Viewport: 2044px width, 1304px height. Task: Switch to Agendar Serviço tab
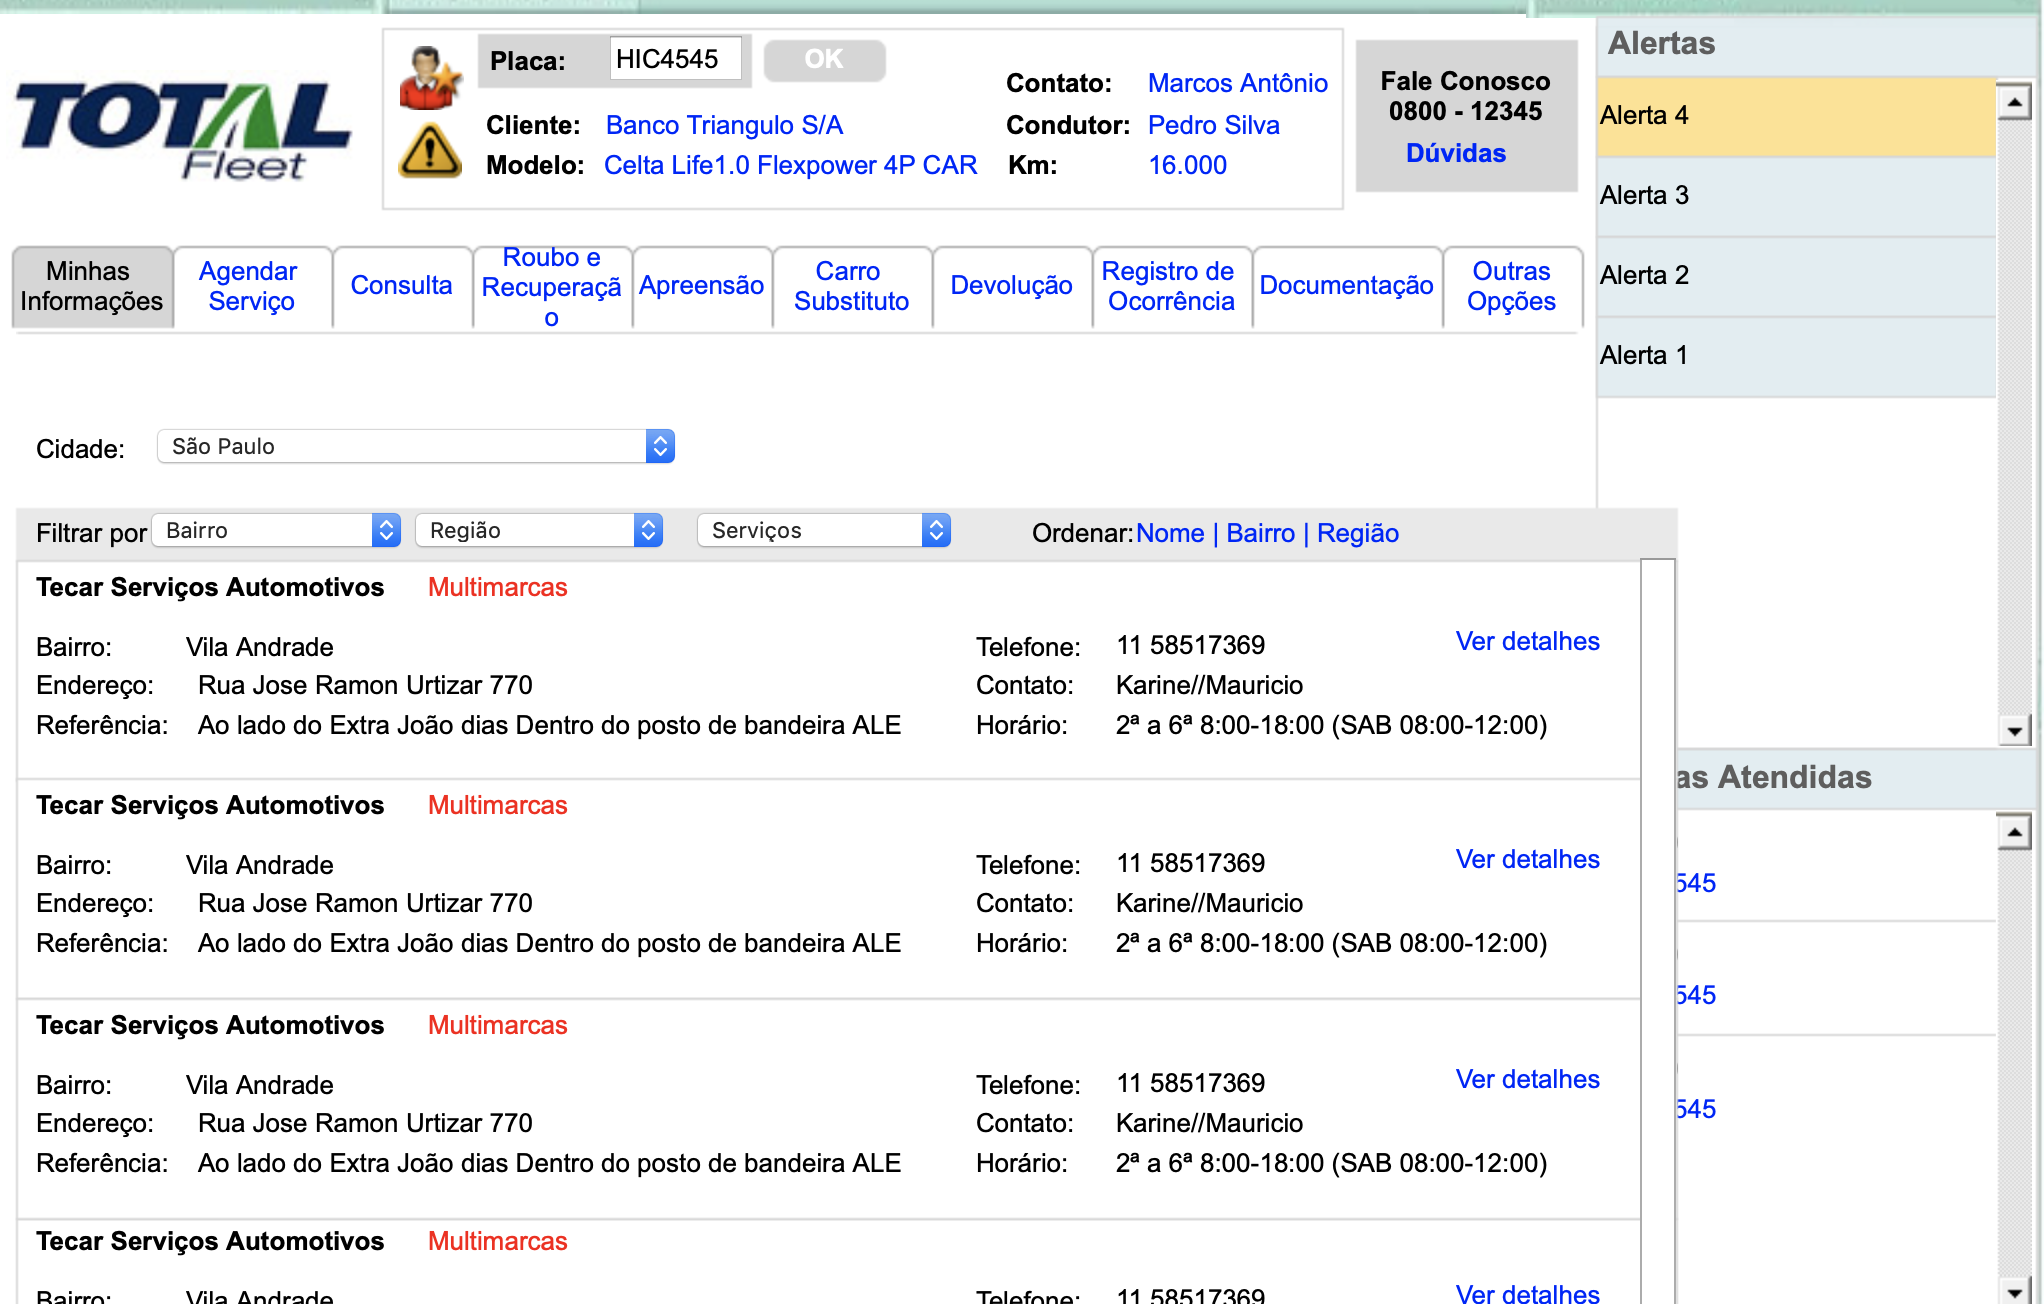(251, 286)
